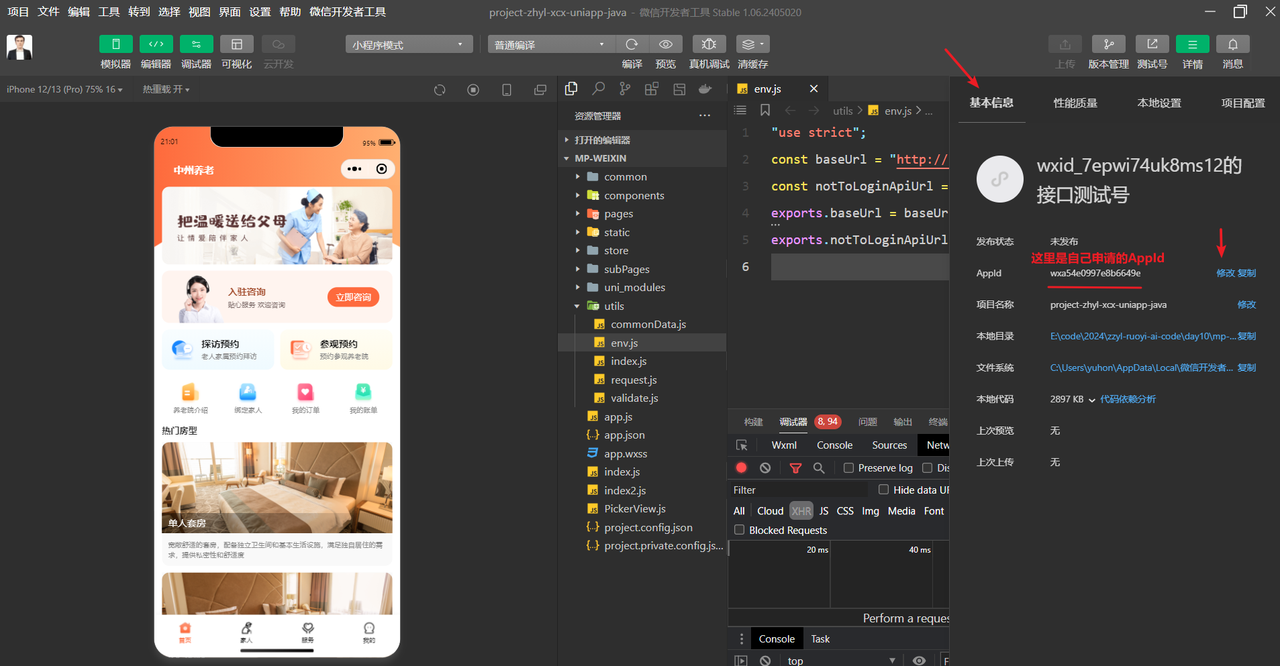
Task: Switch to the 性能质量 tab
Action: click(x=1075, y=103)
